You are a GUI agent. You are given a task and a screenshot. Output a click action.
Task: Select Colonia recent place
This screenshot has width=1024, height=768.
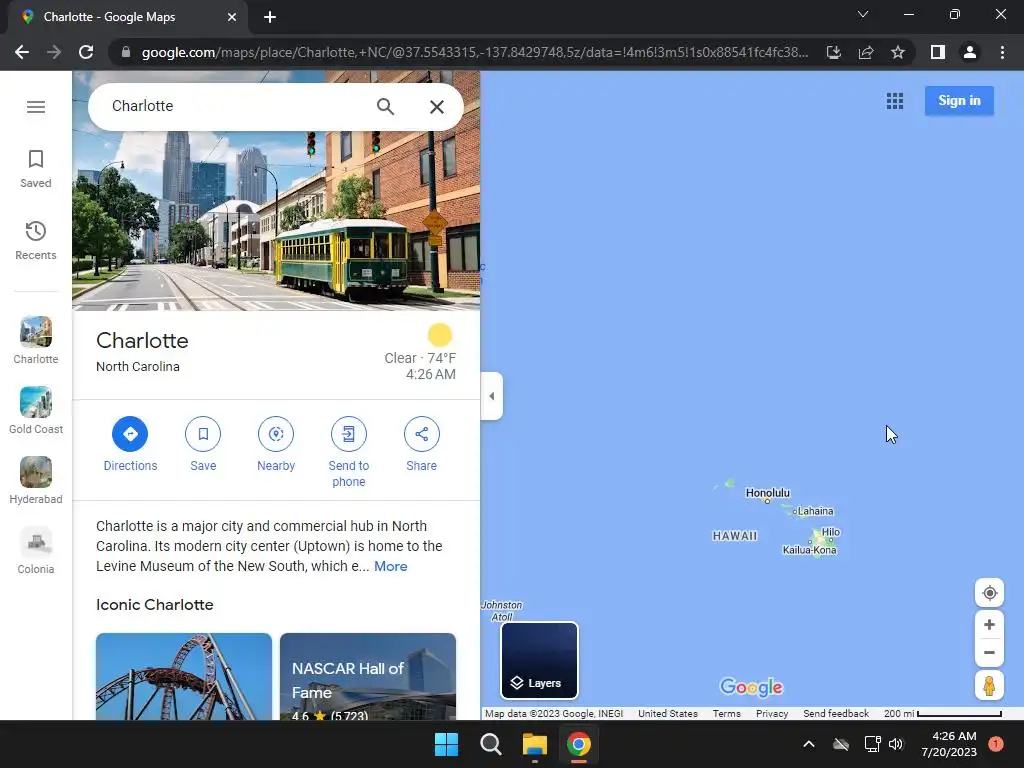coord(36,550)
